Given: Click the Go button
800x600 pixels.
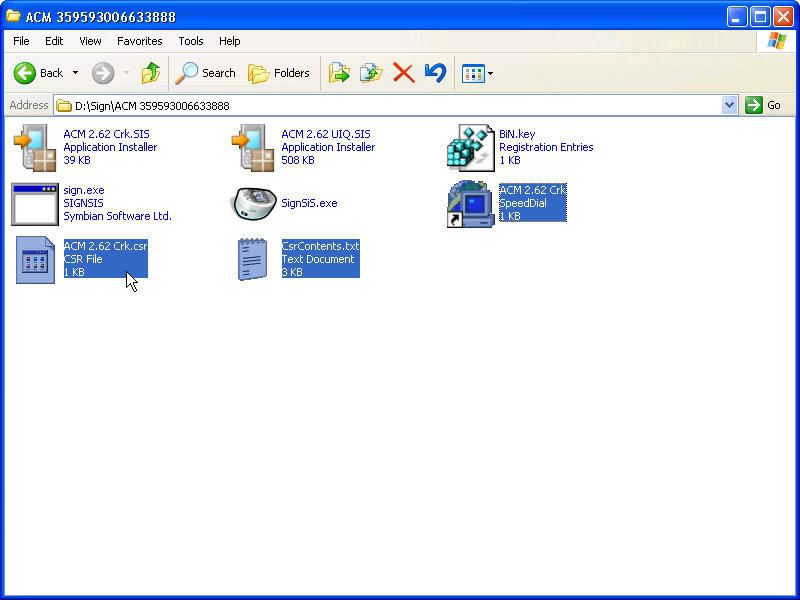Looking at the screenshot, I should pyautogui.click(x=763, y=105).
